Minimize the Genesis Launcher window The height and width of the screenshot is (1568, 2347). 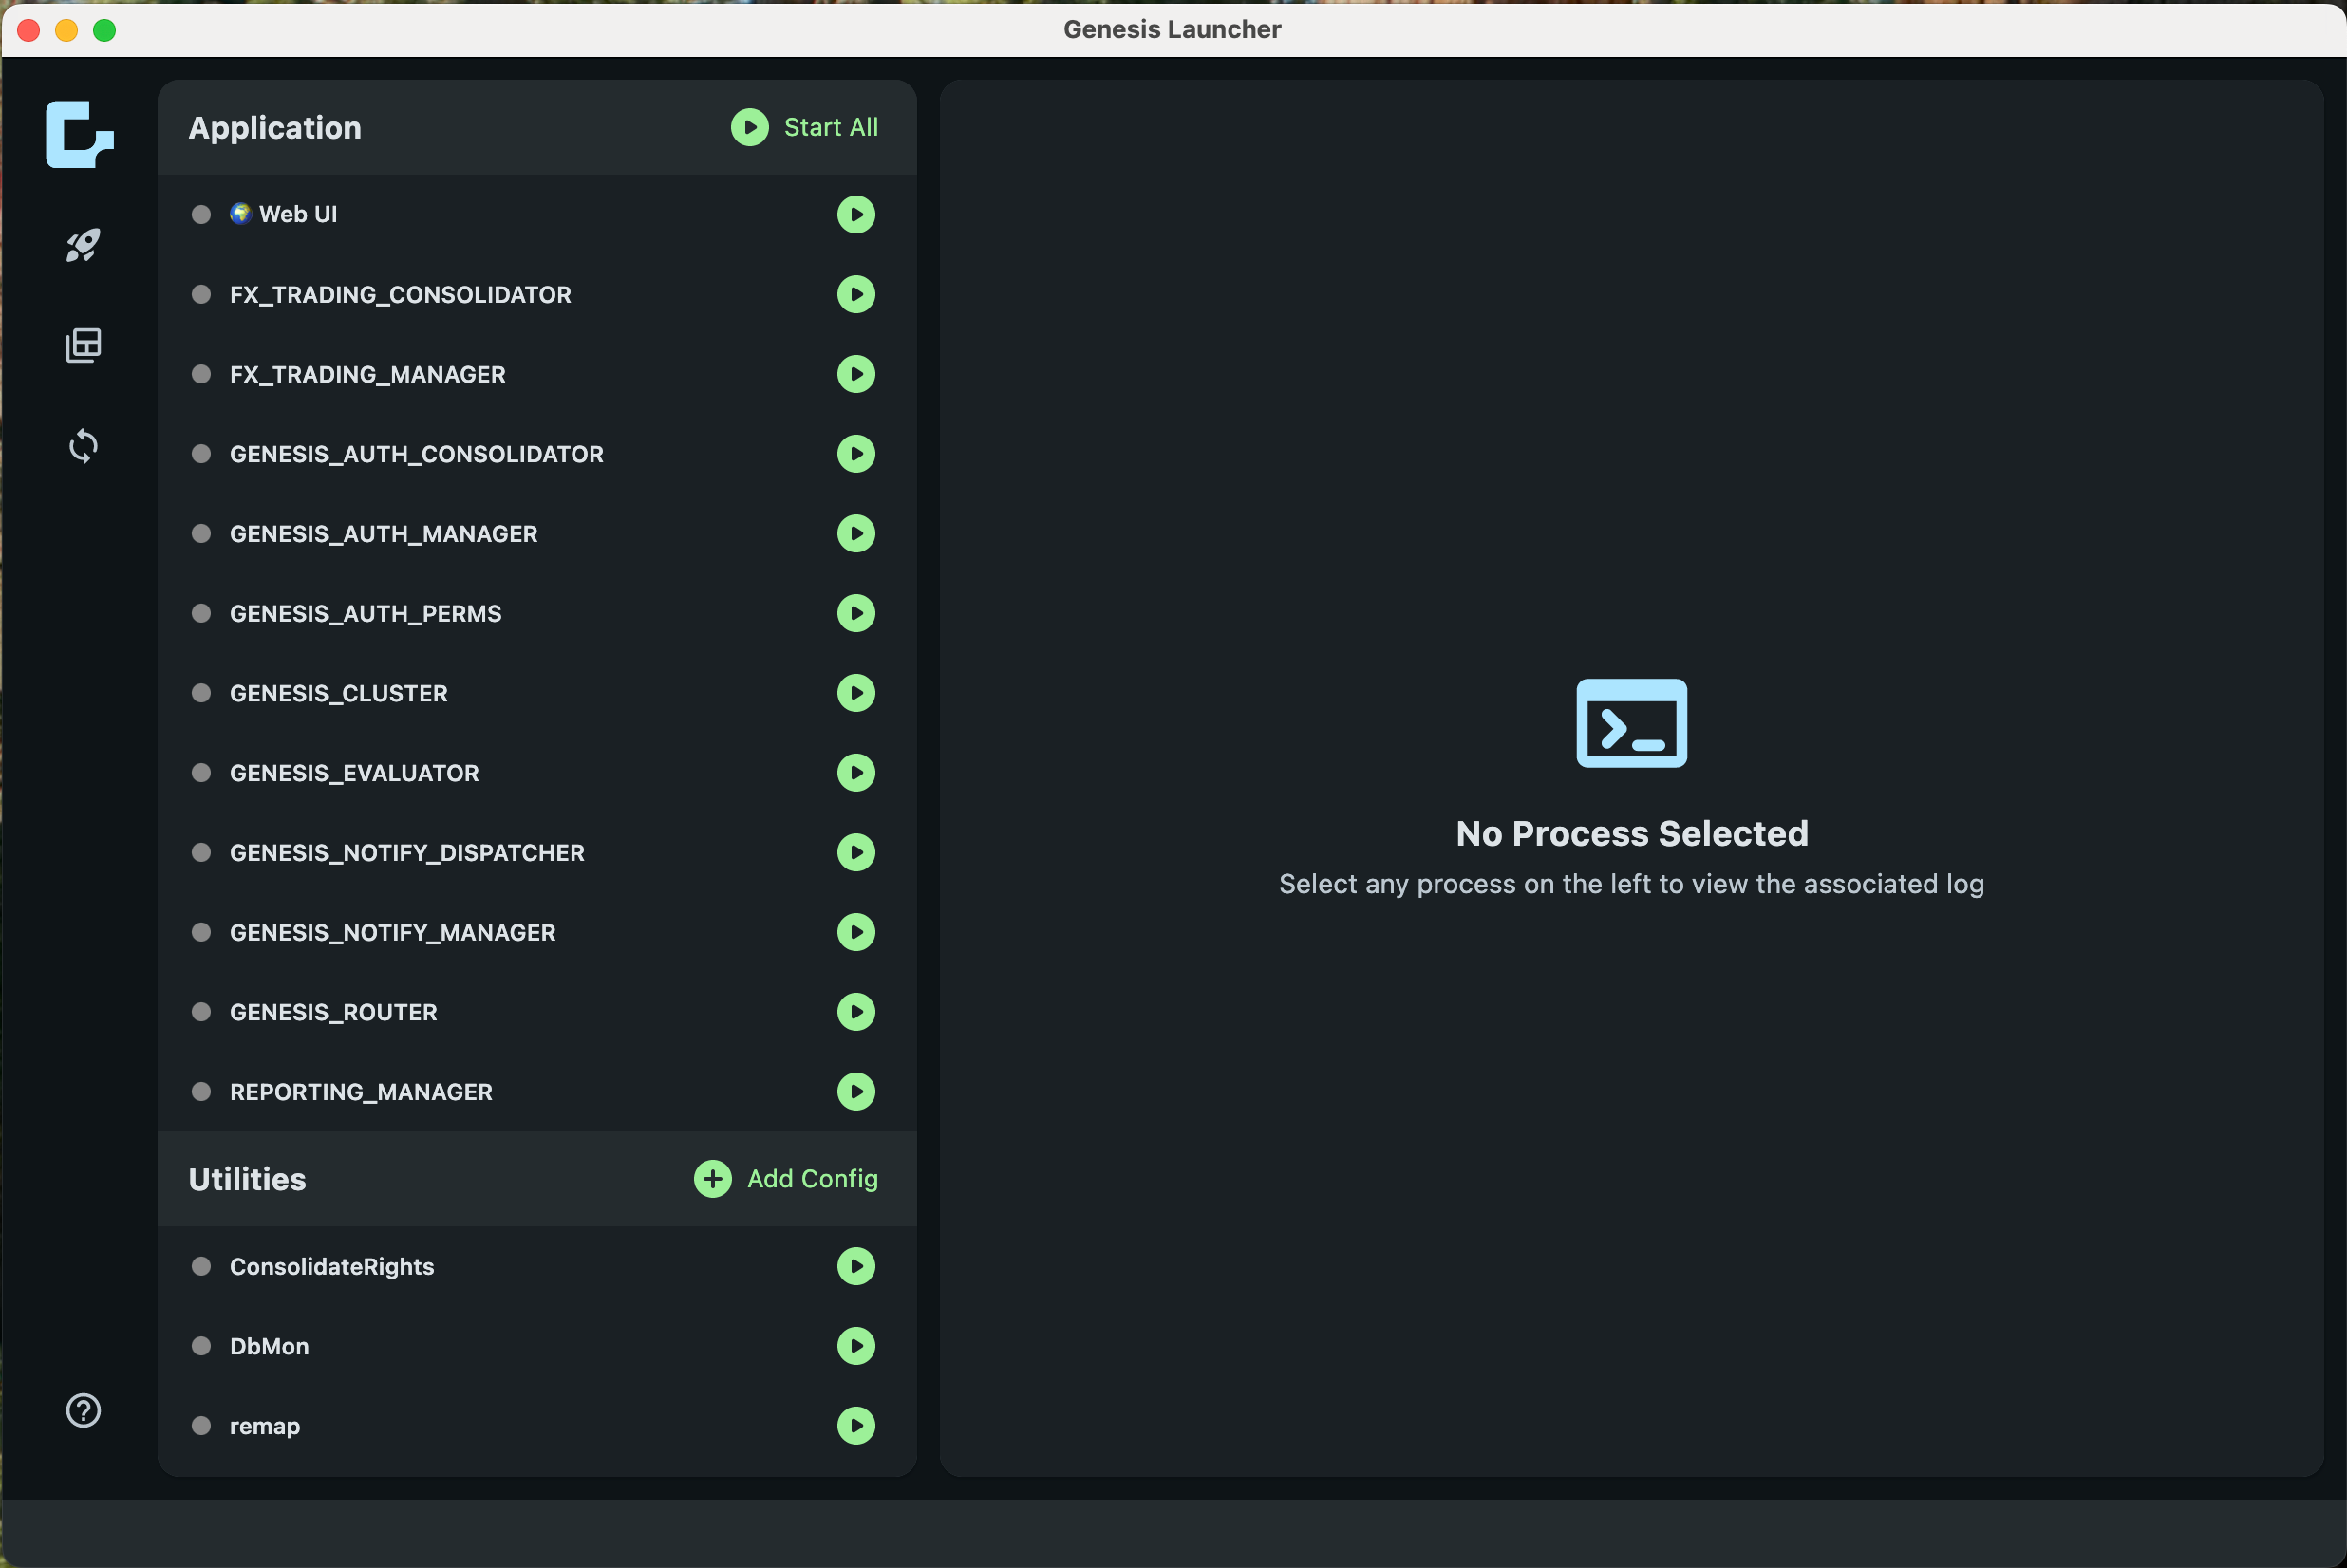coord(66,30)
